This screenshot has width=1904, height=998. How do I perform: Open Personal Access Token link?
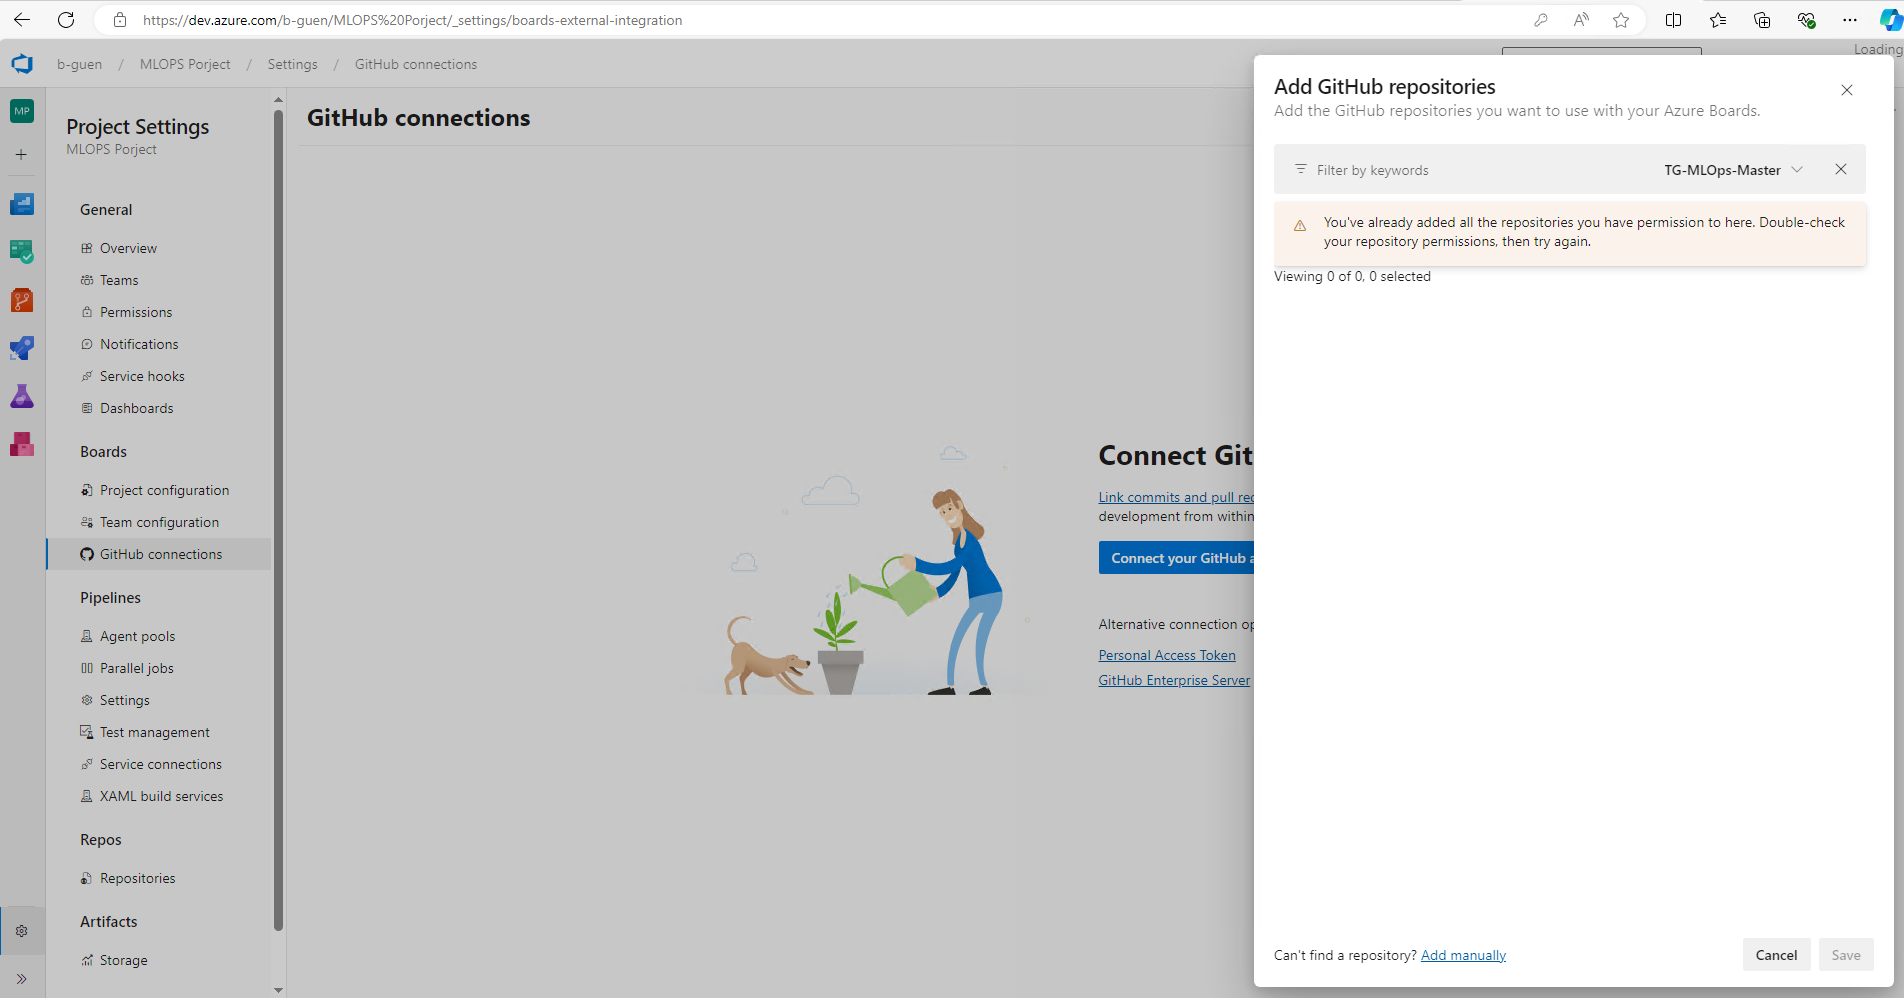pyautogui.click(x=1167, y=655)
